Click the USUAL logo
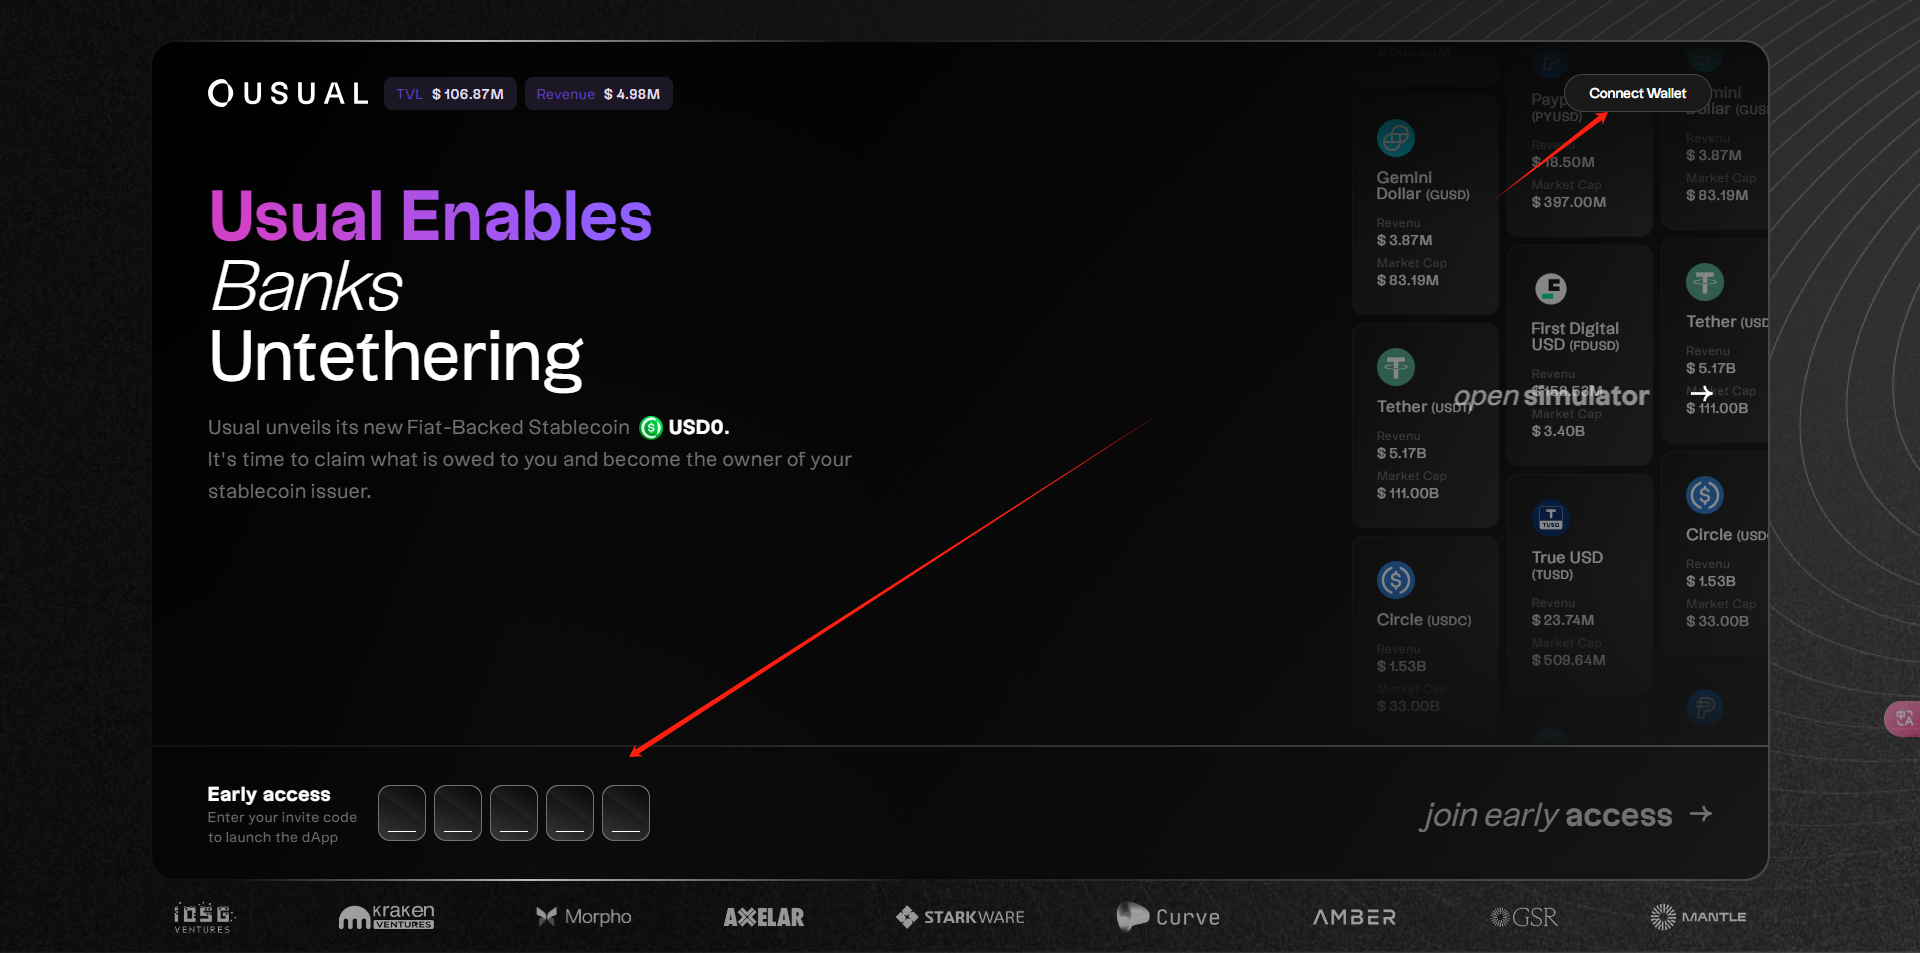The image size is (1920, 953). [x=288, y=93]
